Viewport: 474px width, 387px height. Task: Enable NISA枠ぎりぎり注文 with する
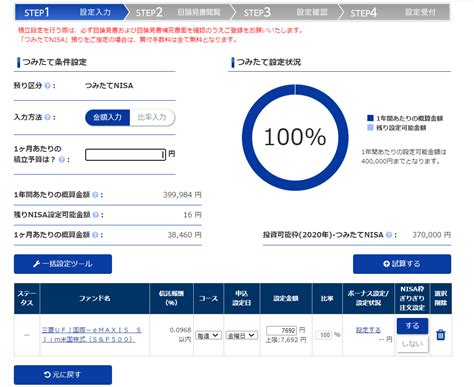coord(412,326)
